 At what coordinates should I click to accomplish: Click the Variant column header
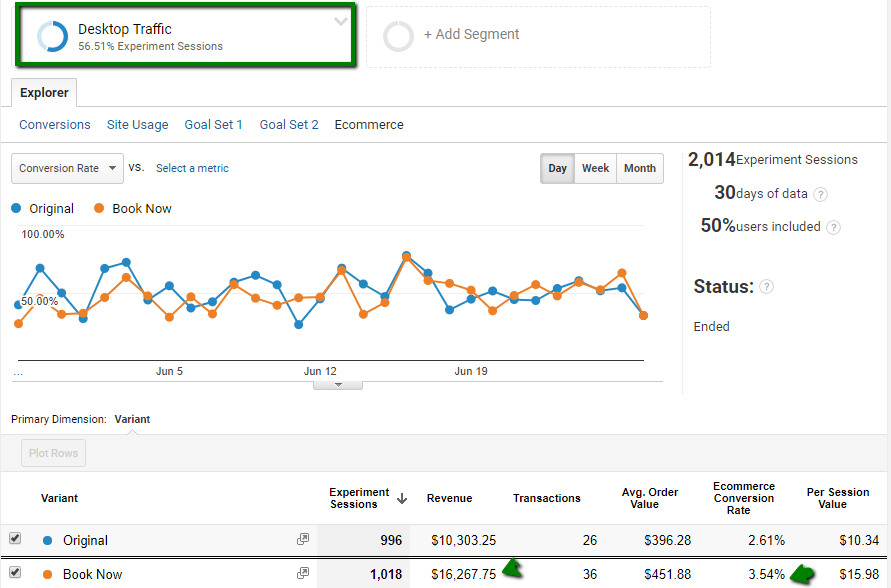59,498
